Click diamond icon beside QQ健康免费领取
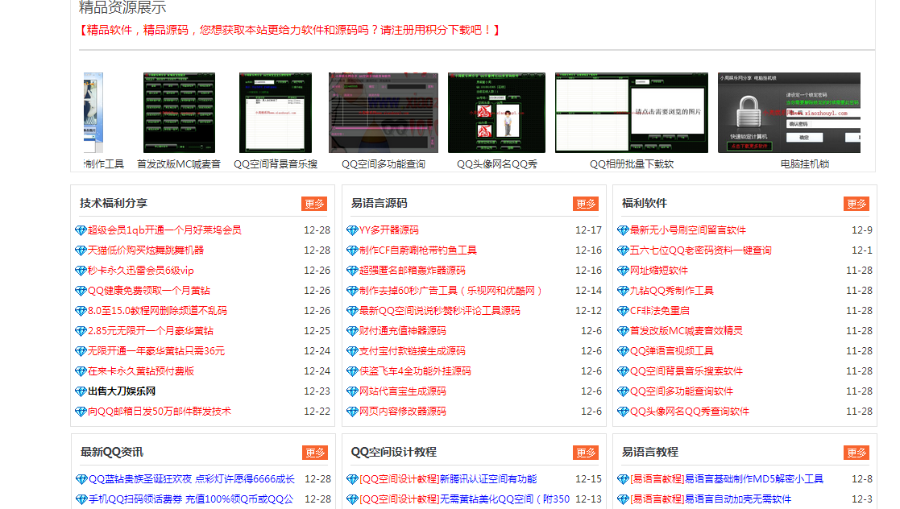This screenshot has height=509, width=900. [x=81, y=291]
